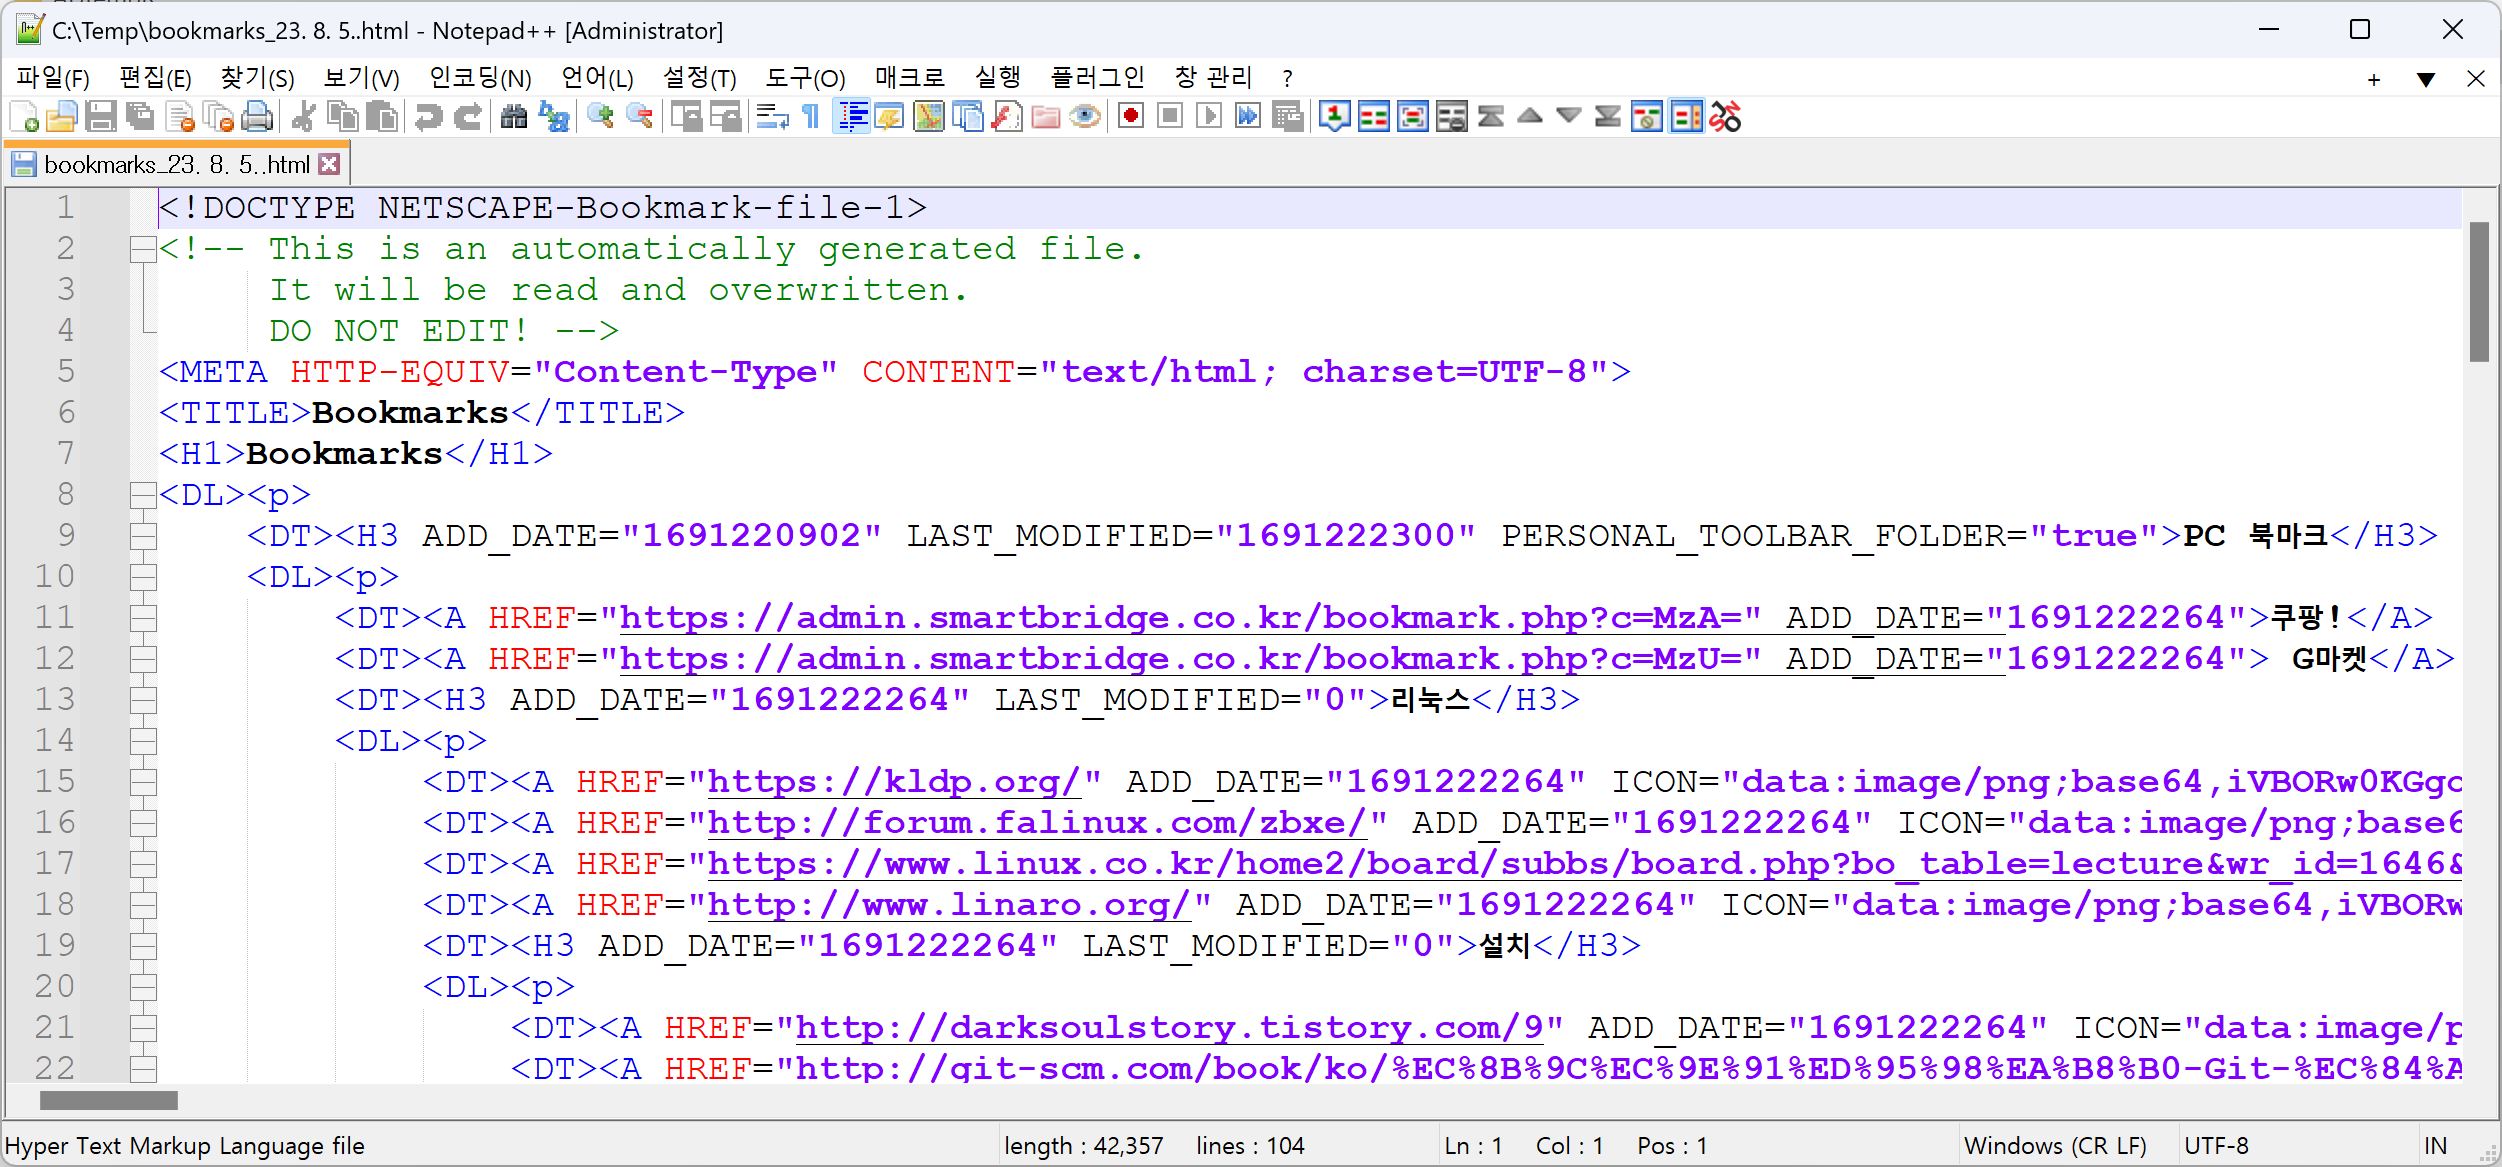Click the Undo arrow icon
2502x1167 pixels.
[x=428, y=117]
